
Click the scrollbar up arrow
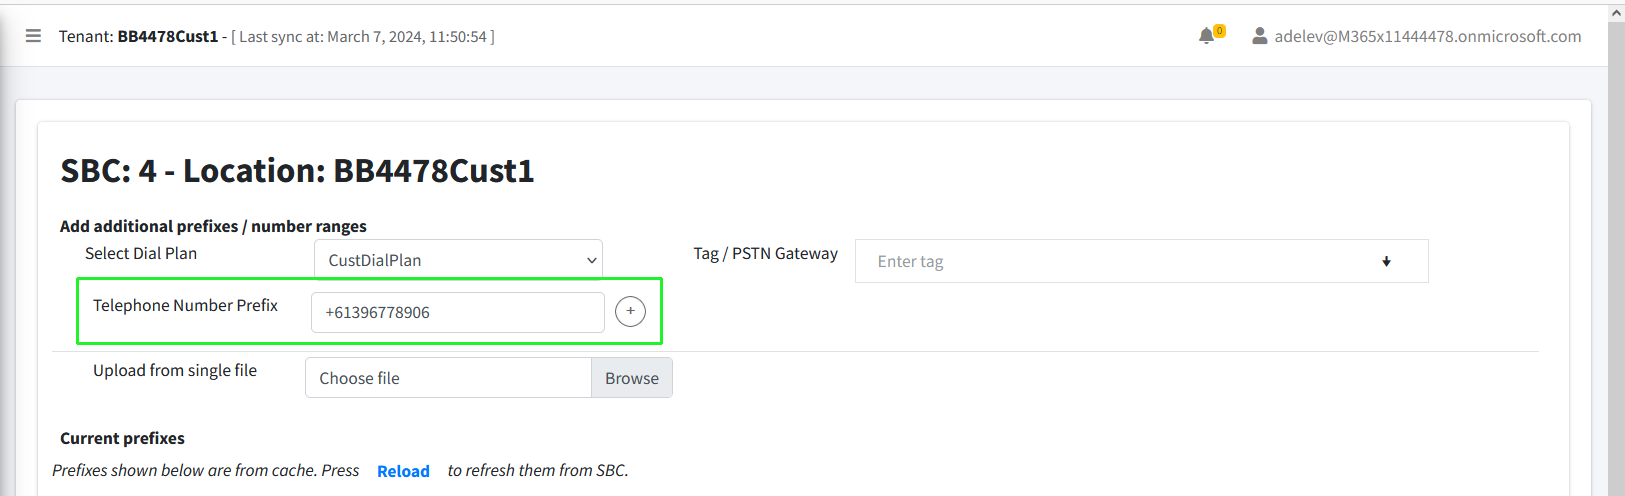point(1616,13)
